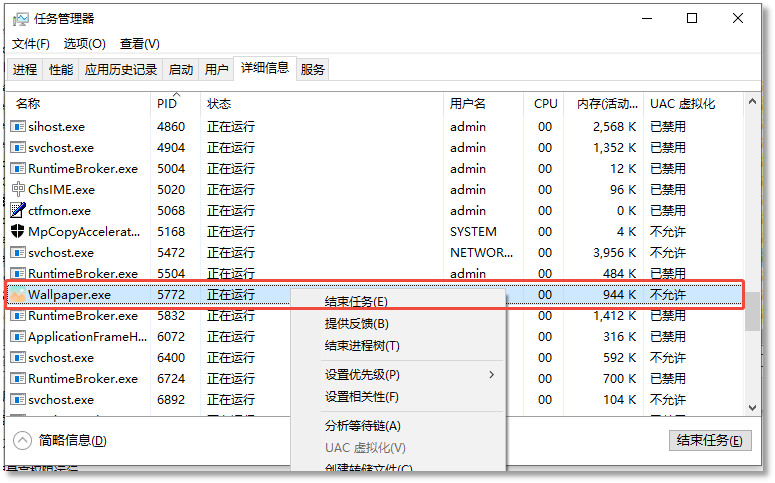
Task: Switch to the 性能 tab
Action: click(x=61, y=70)
